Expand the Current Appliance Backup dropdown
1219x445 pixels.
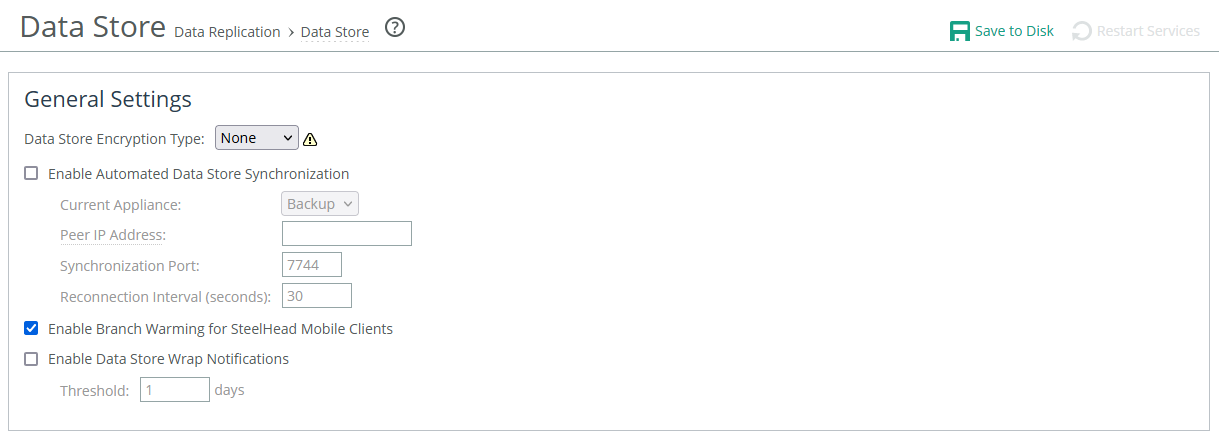[x=320, y=204]
